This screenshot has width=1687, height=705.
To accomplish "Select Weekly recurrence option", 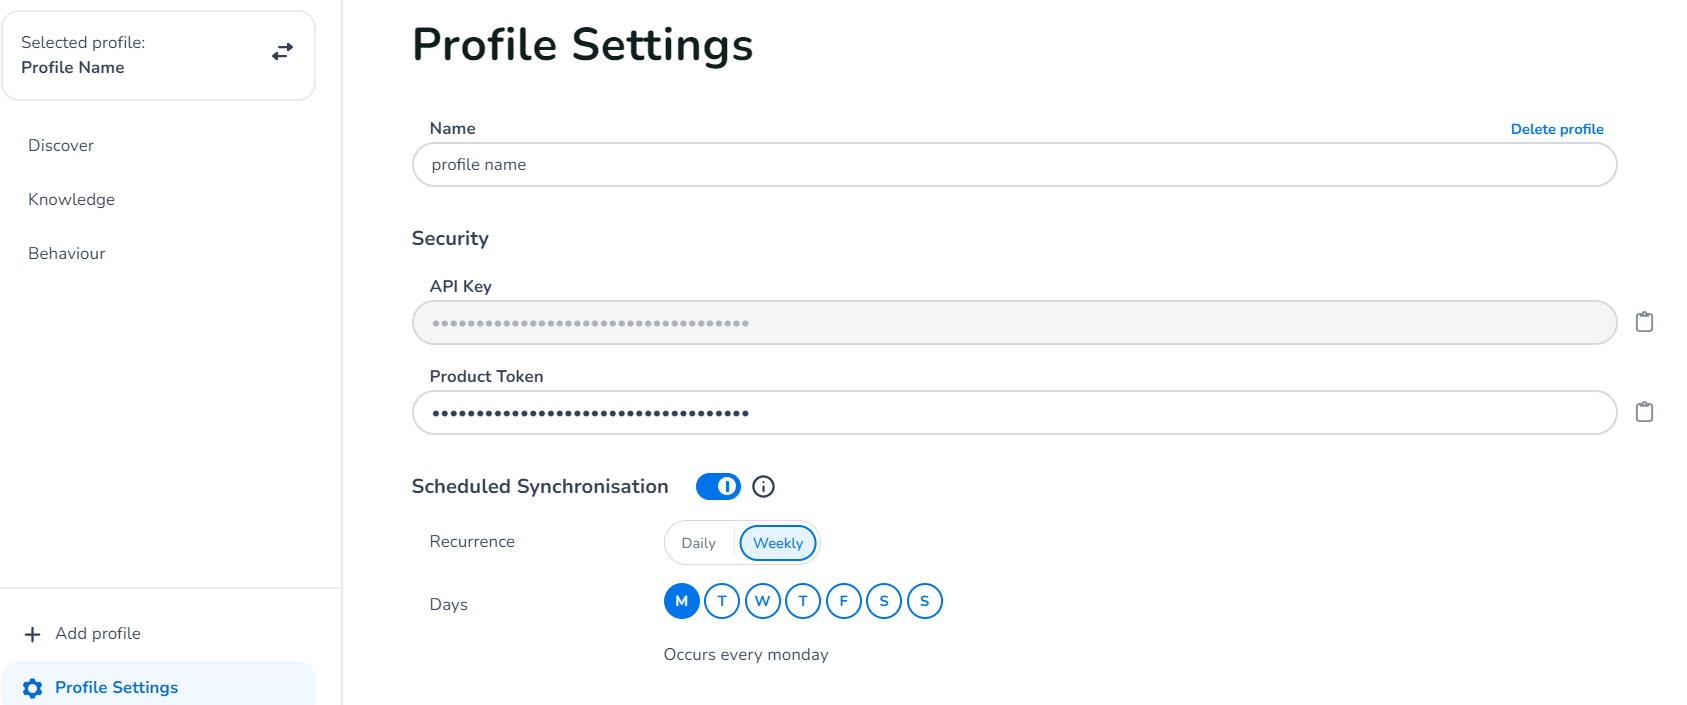I will (778, 543).
